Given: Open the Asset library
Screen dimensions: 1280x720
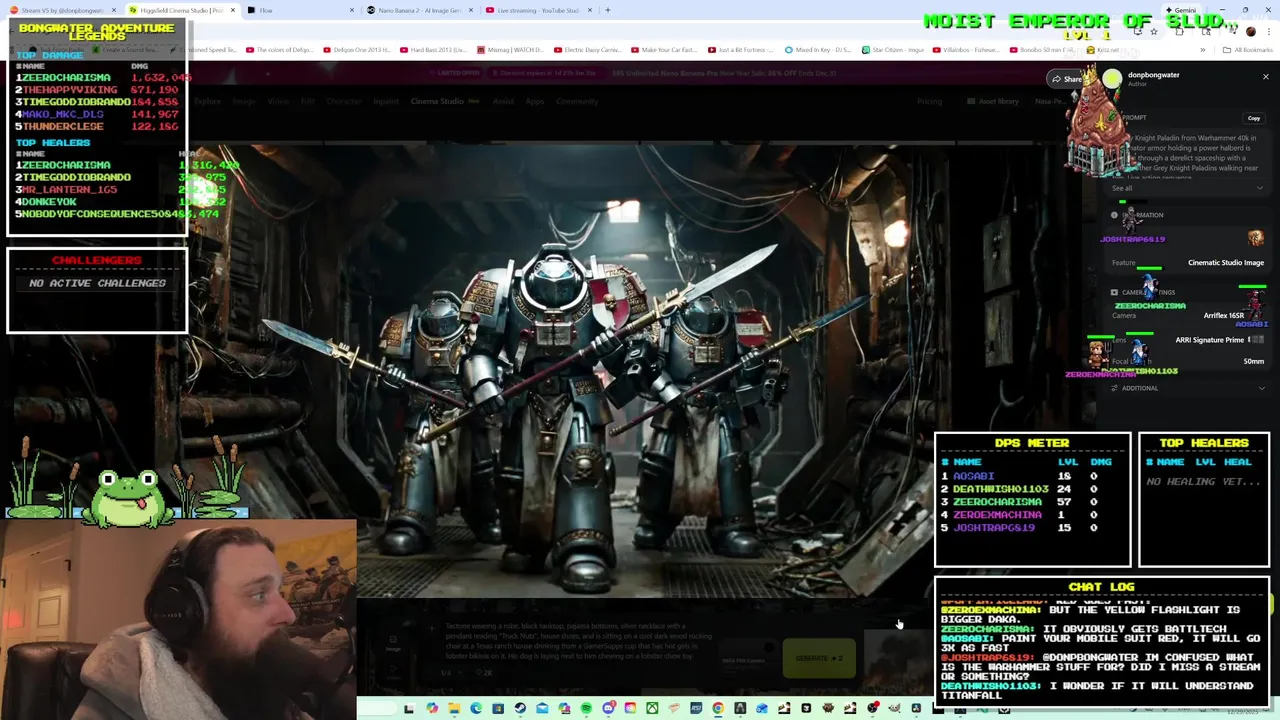Looking at the screenshot, I should [993, 101].
